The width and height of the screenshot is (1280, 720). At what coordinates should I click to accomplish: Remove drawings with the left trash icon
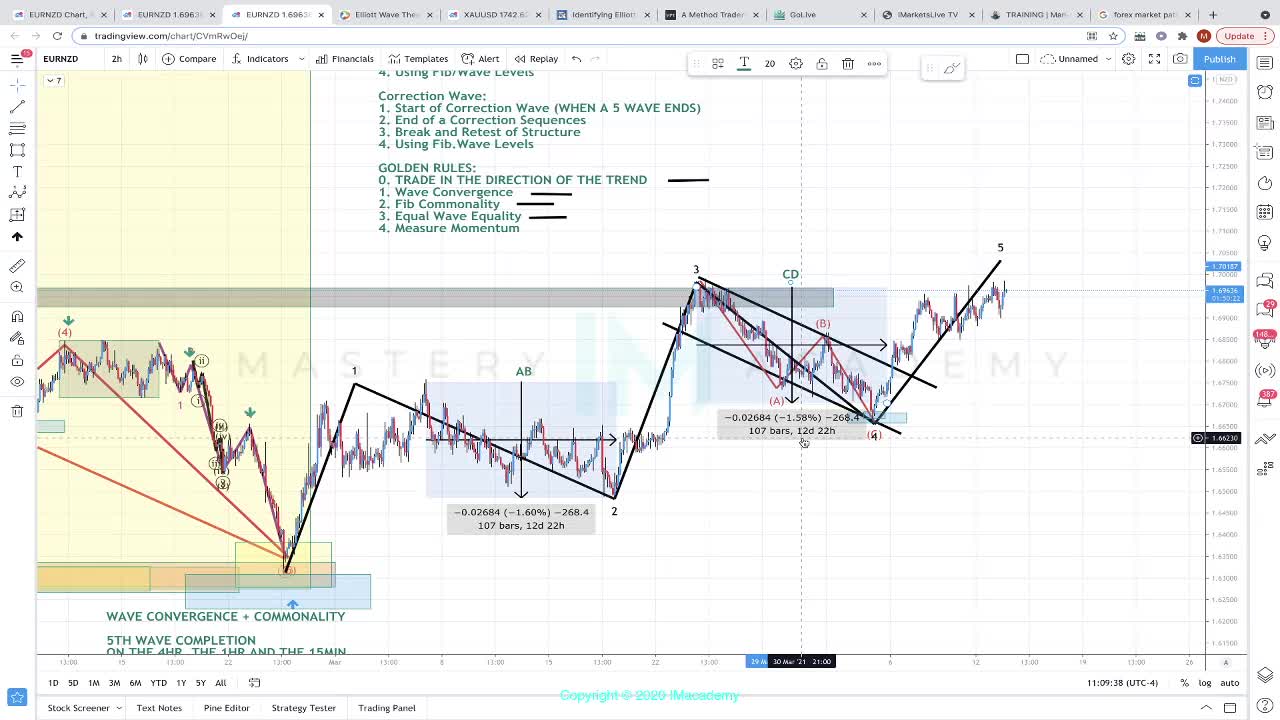pyautogui.click(x=17, y=411)
